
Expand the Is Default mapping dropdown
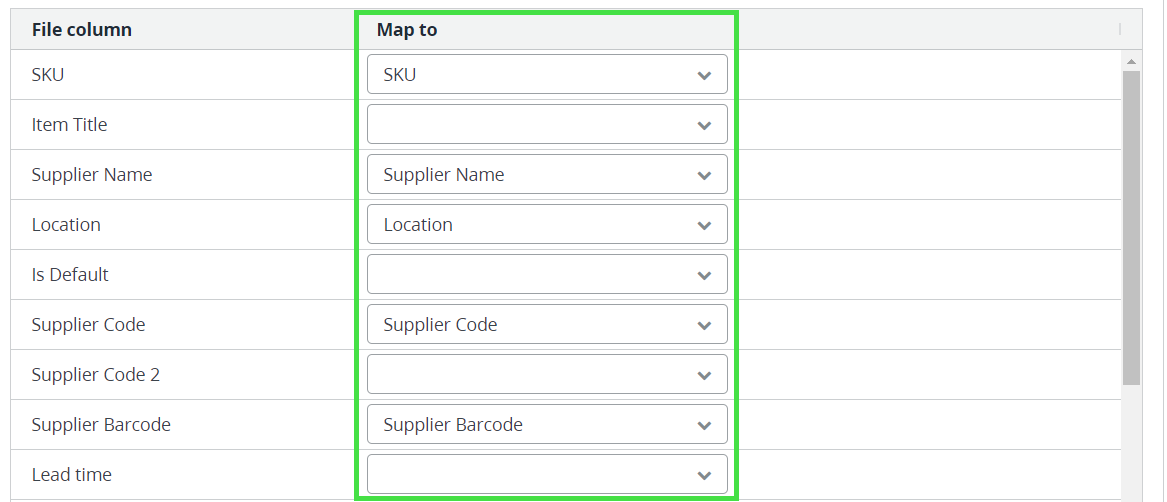(x=546, y=275)
